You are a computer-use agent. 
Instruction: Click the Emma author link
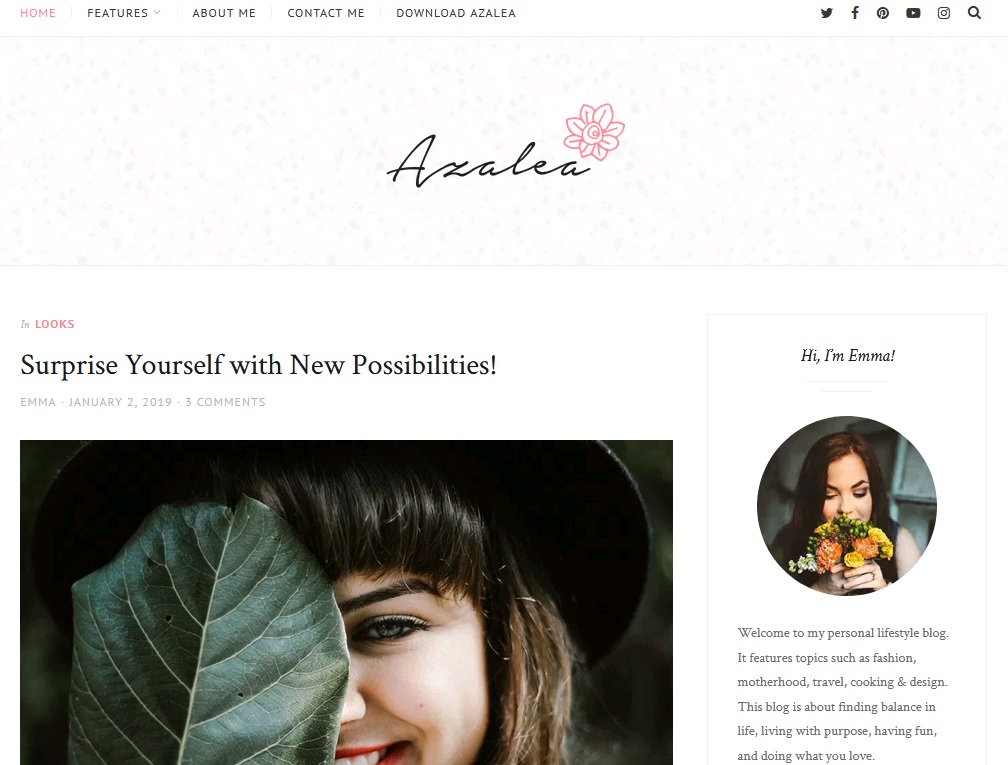(x=38, y=402)
